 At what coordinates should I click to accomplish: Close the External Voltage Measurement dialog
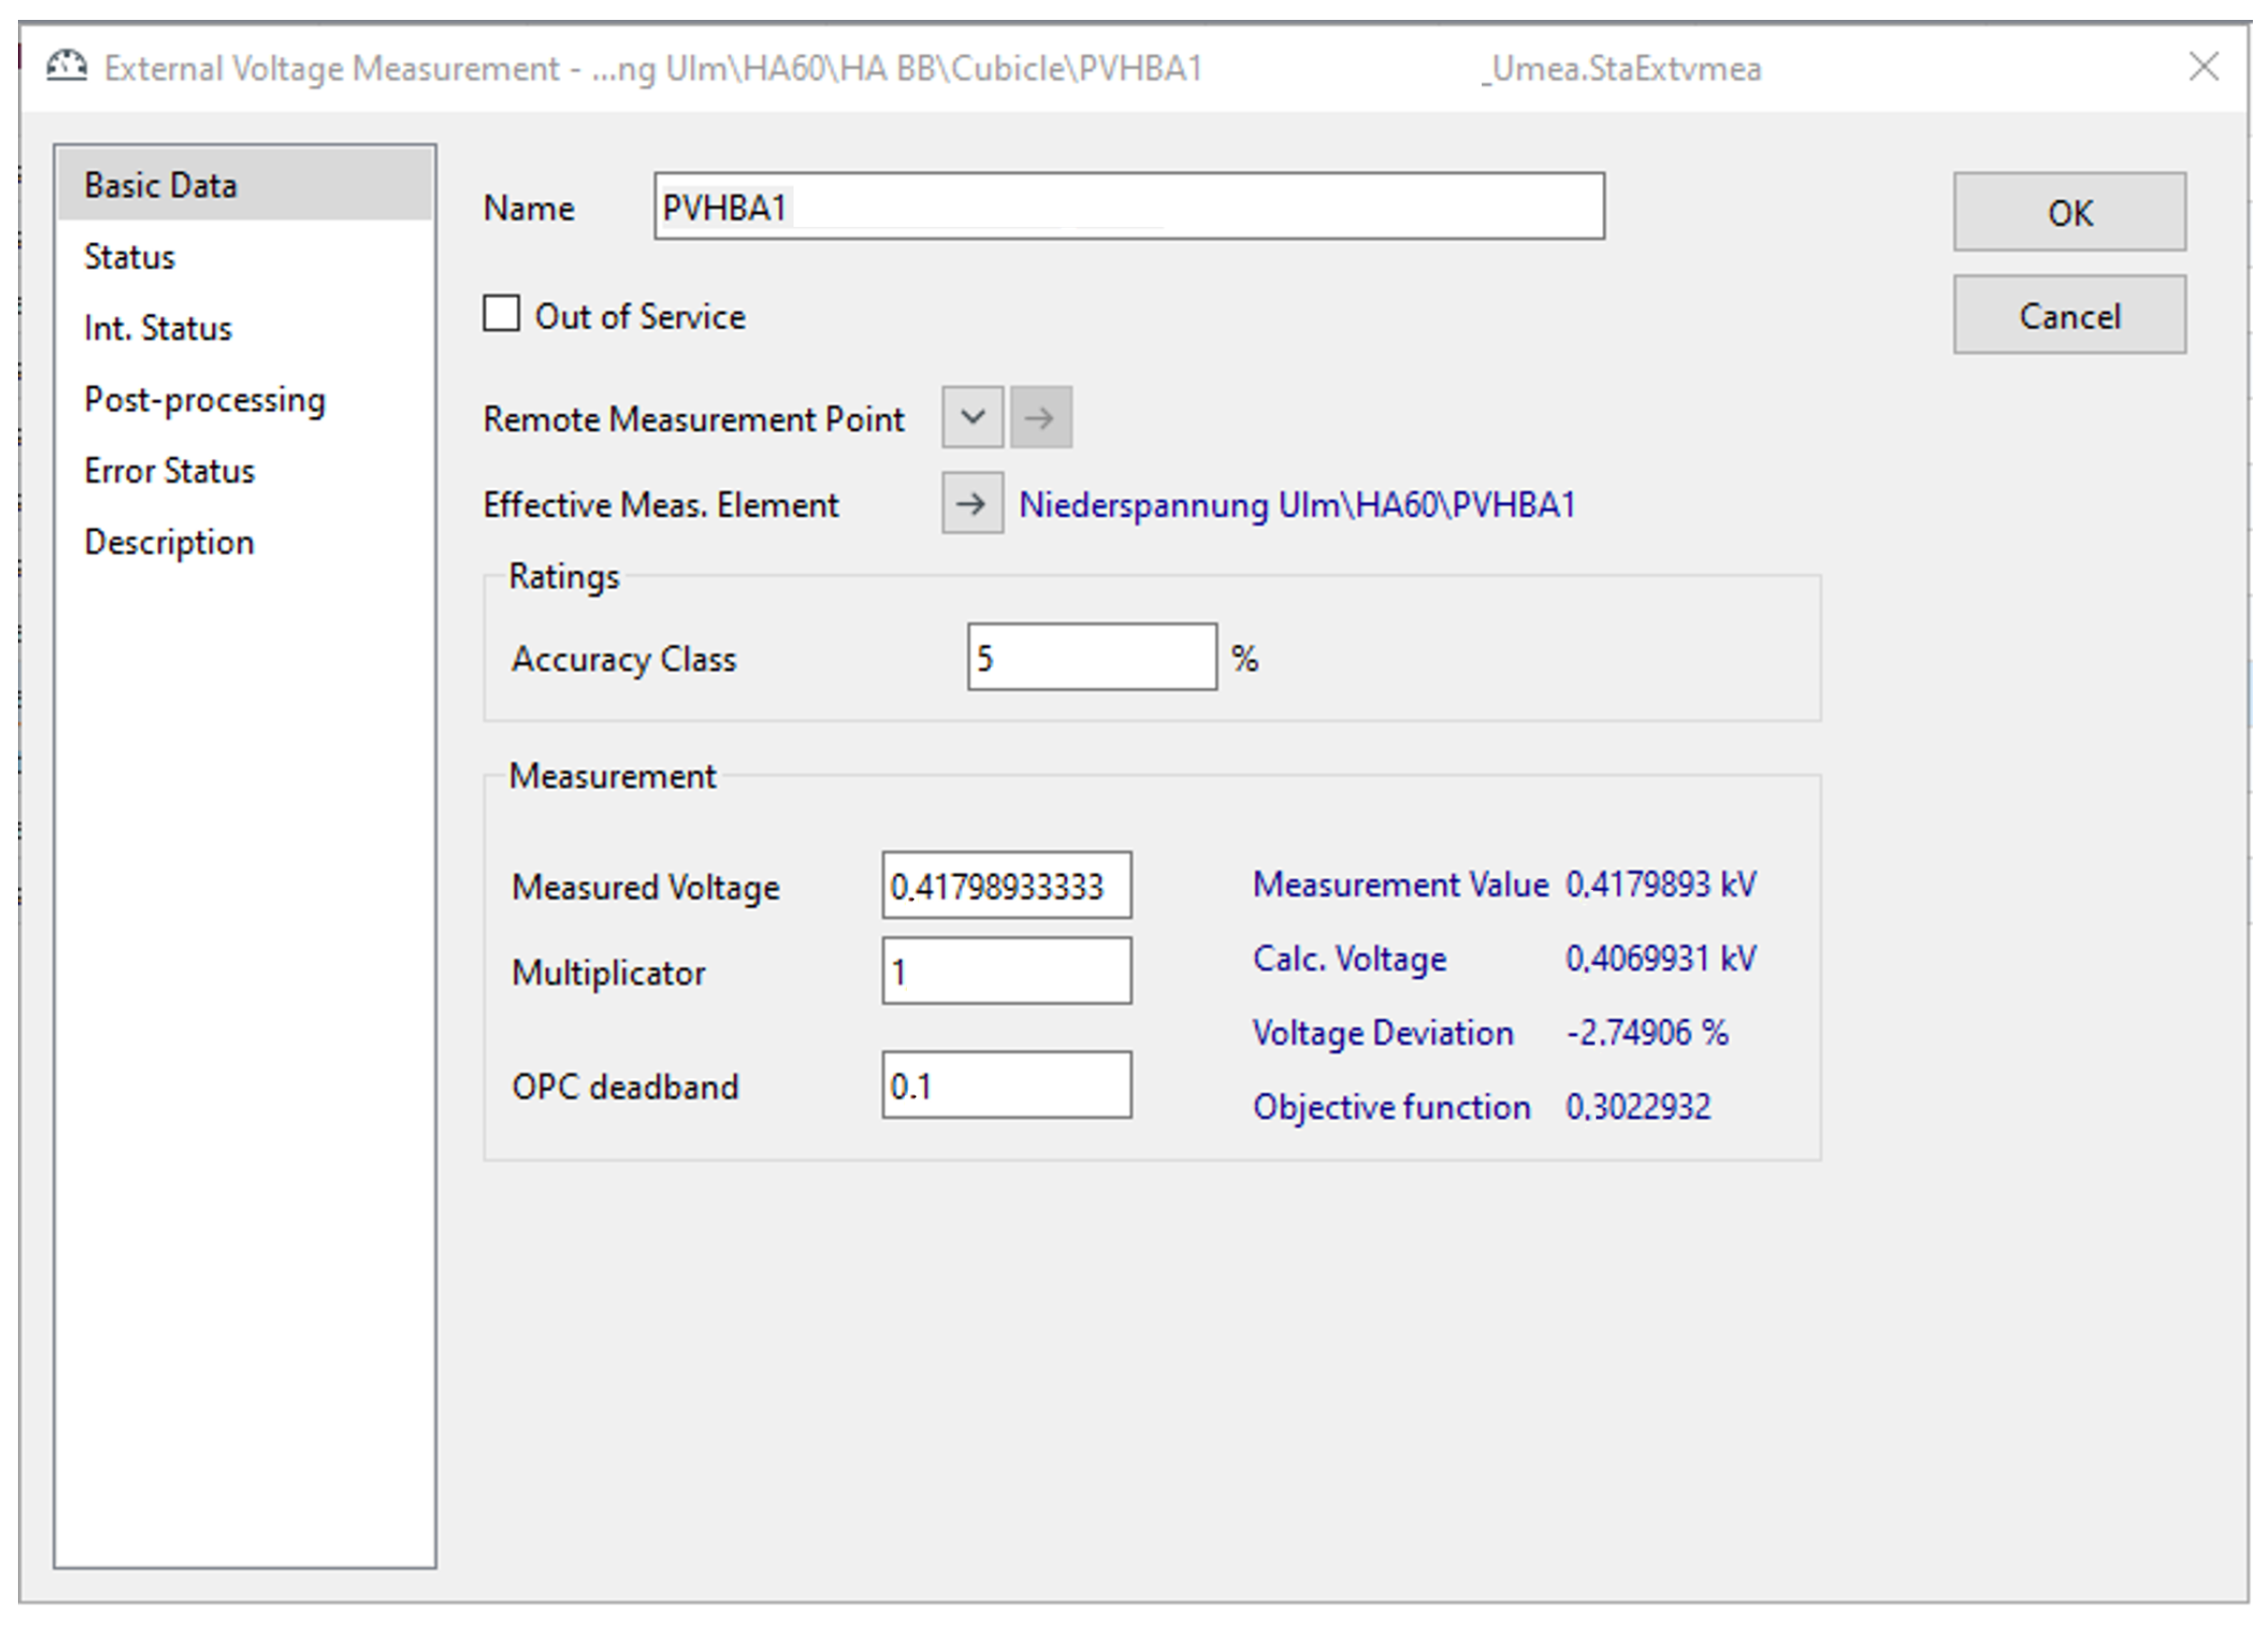(x=2204, y=67)
